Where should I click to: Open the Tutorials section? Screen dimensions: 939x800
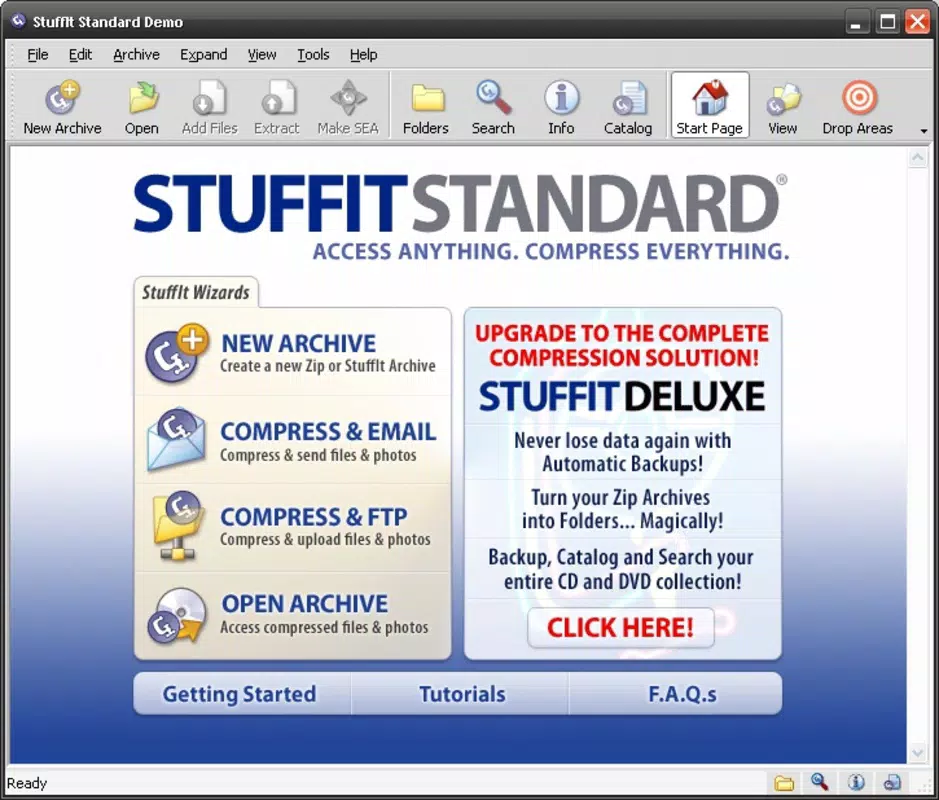pyautogui.click(x=462, y=694)
